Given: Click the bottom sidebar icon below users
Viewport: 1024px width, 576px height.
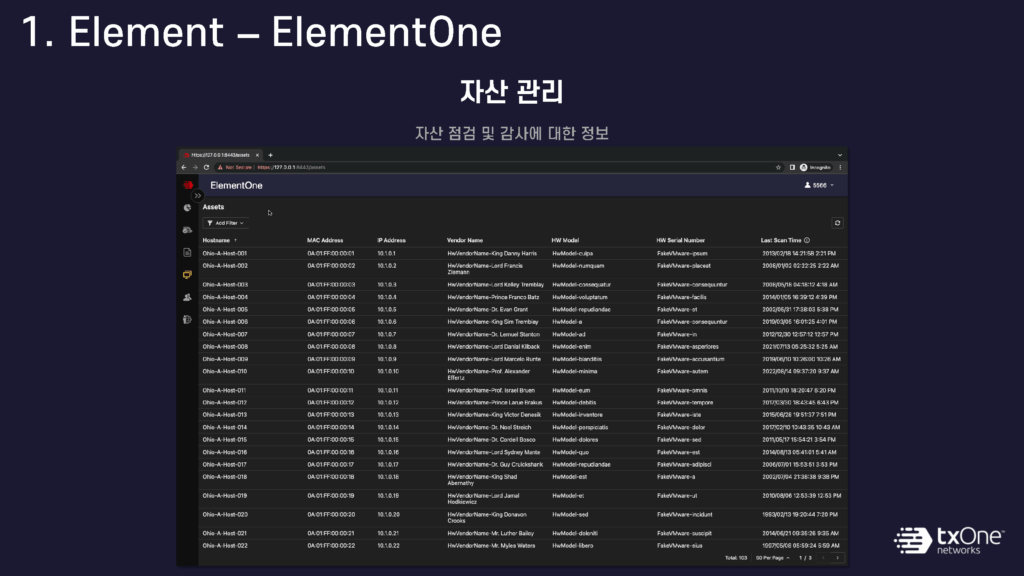Looking at the screenshot, I should click(x=187, y=319).
